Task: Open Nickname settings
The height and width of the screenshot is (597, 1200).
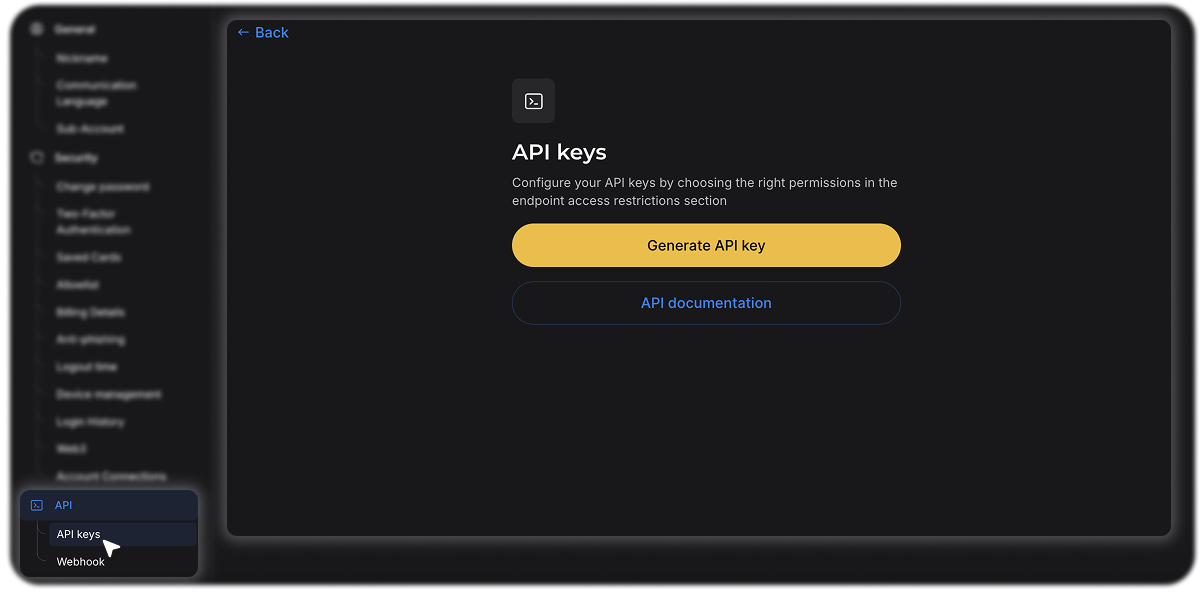Action: pyautogui.click(x=82, y=59)
